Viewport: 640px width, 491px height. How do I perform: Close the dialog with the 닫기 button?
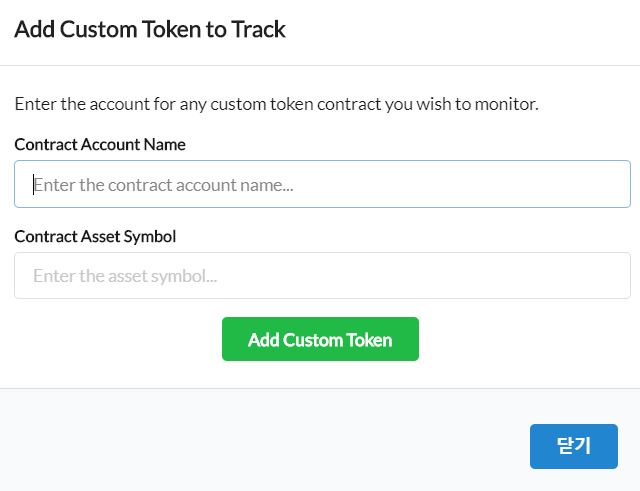tap(573, 446)
